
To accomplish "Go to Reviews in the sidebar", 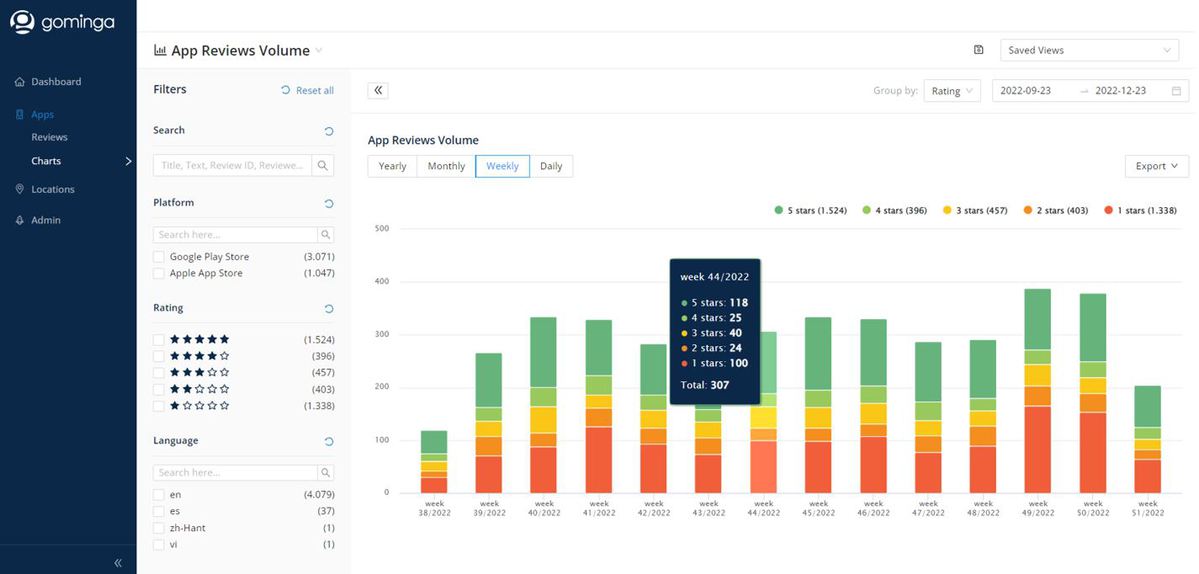I will (x=50, y=137).
